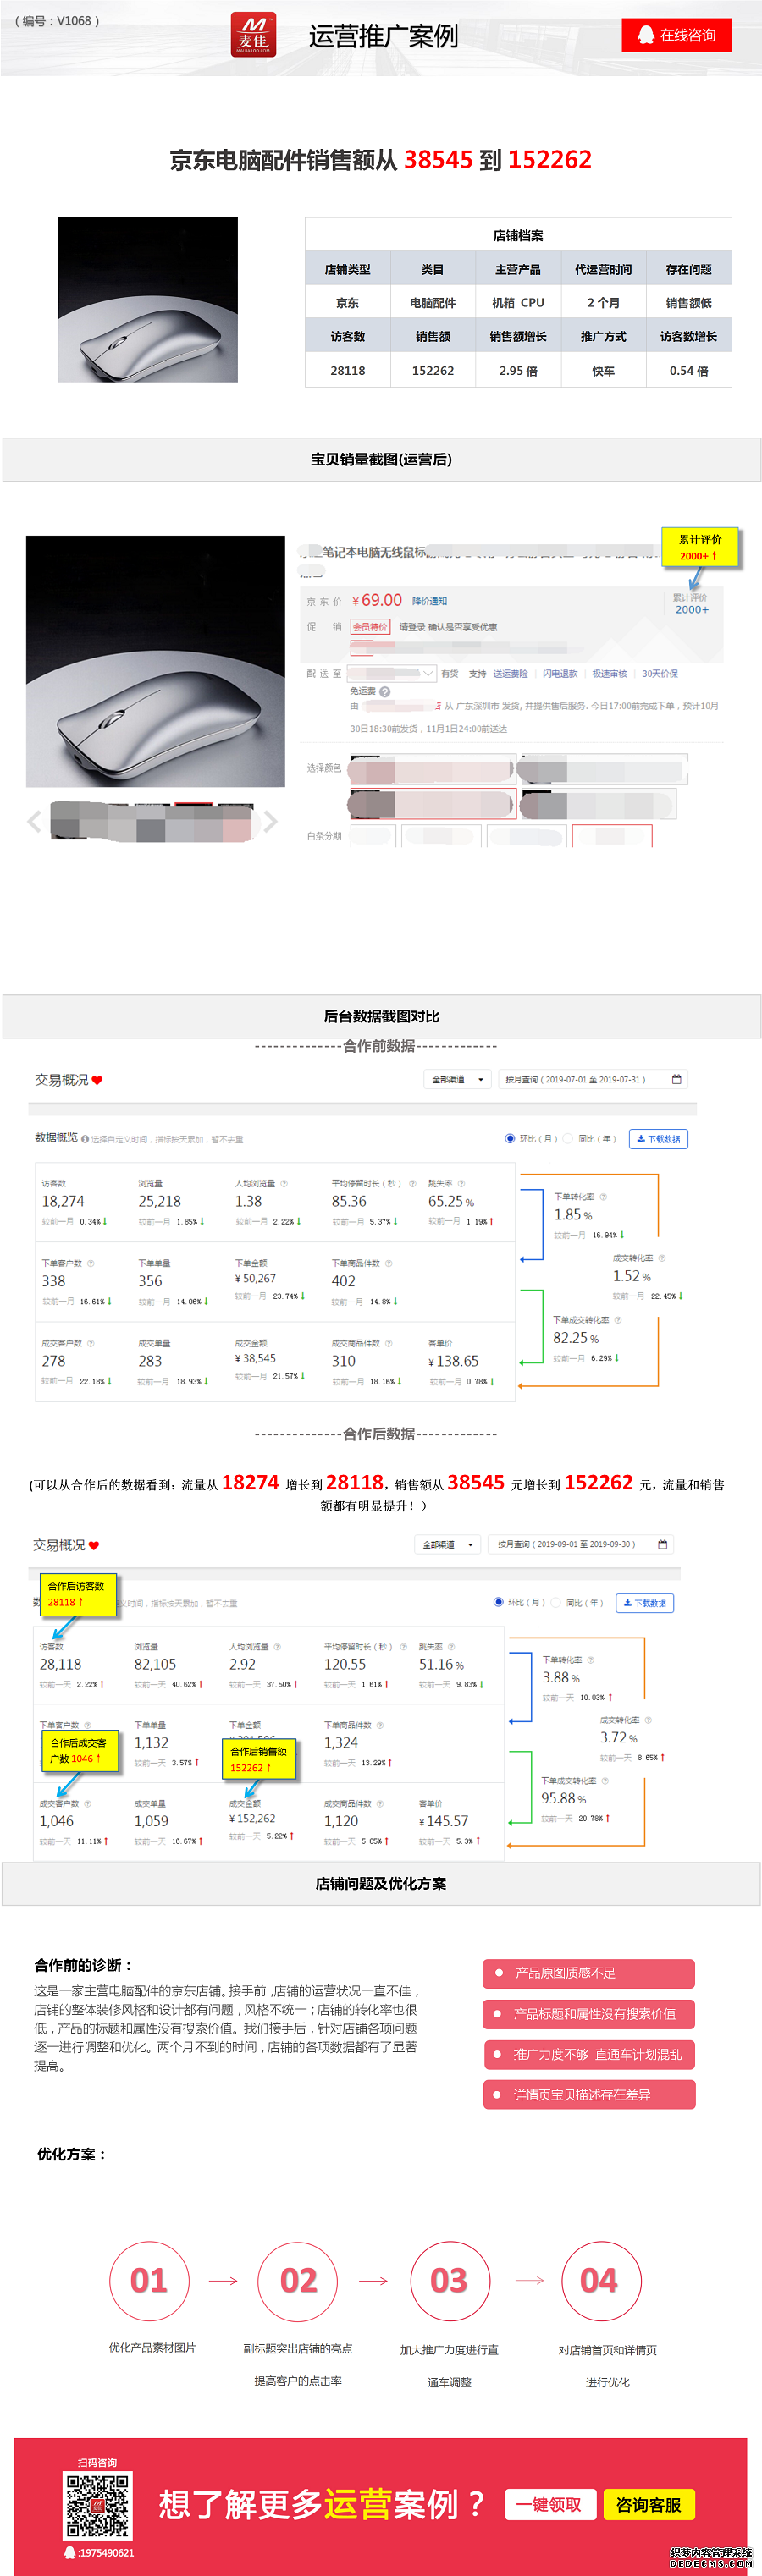Open calendar icon for the 2019-09 date query

662,1544
